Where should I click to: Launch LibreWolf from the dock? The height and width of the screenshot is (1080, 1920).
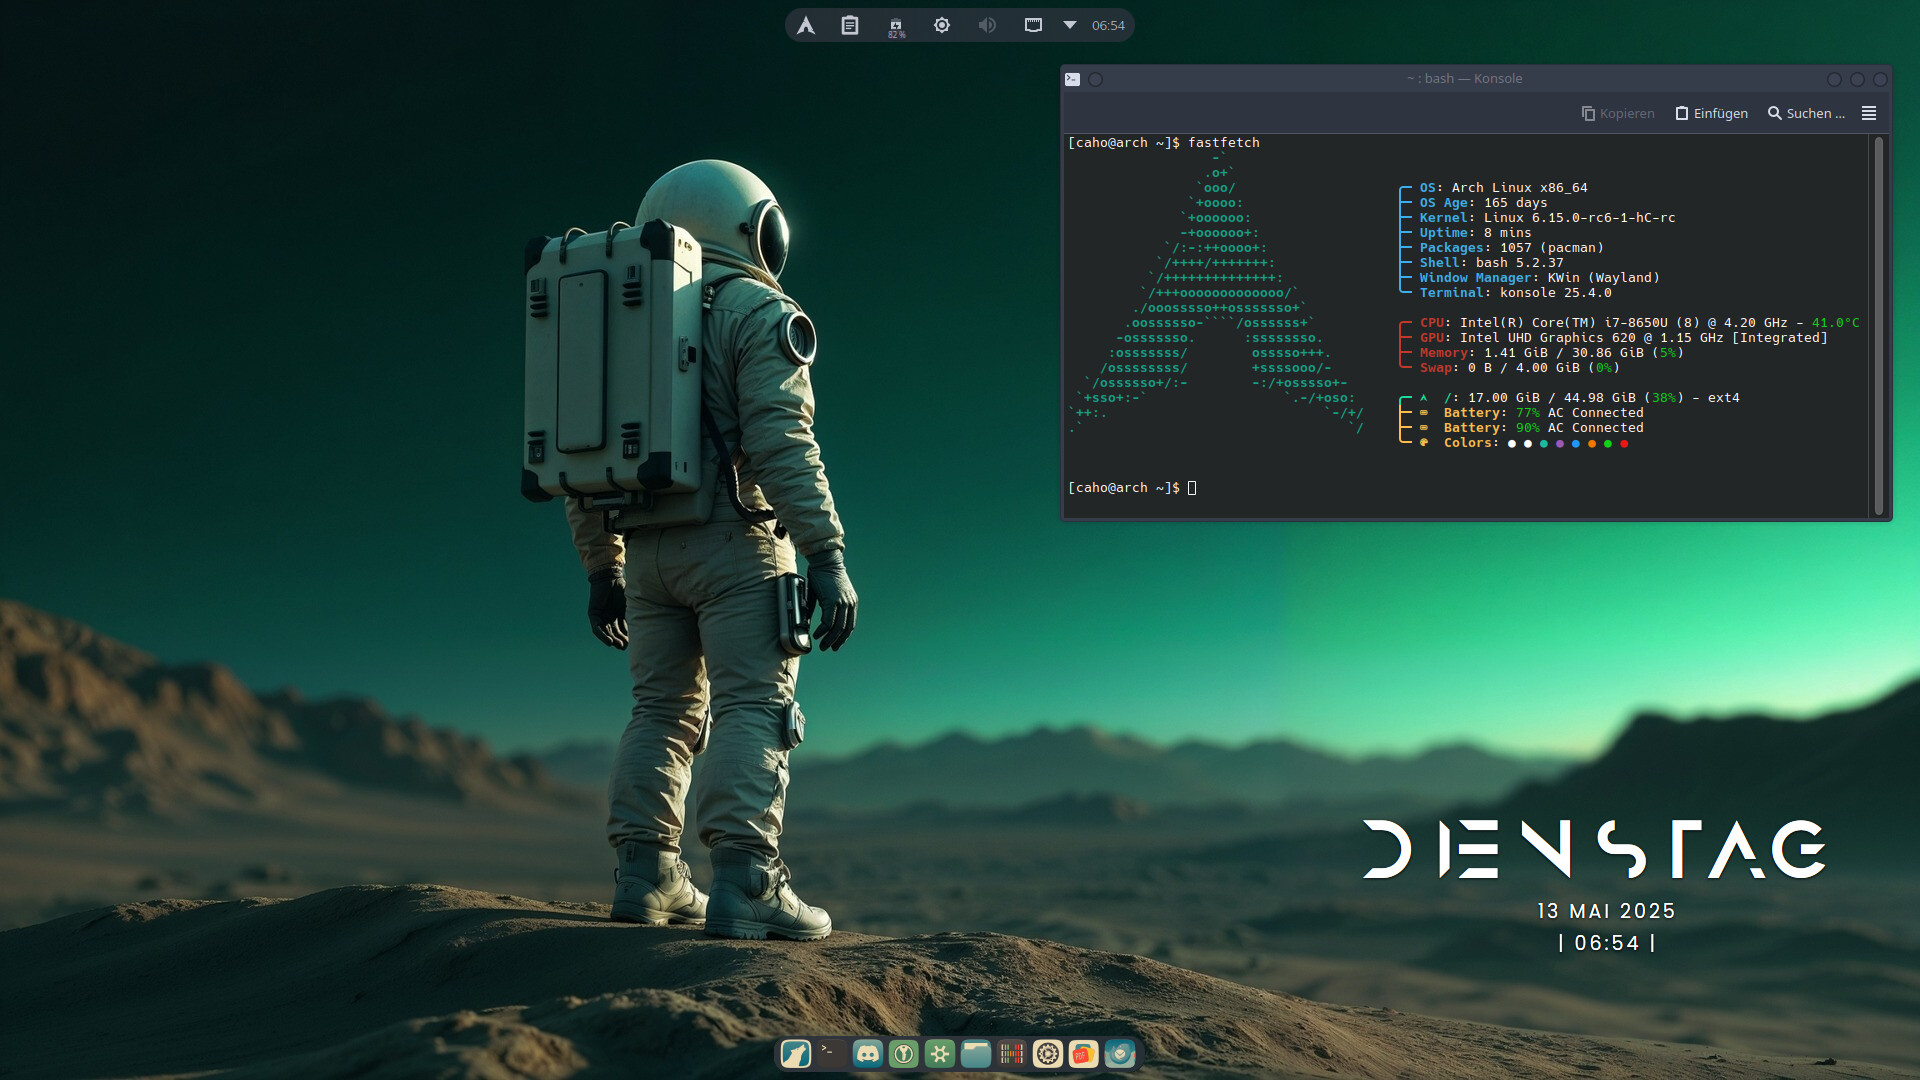point(796,1054)
